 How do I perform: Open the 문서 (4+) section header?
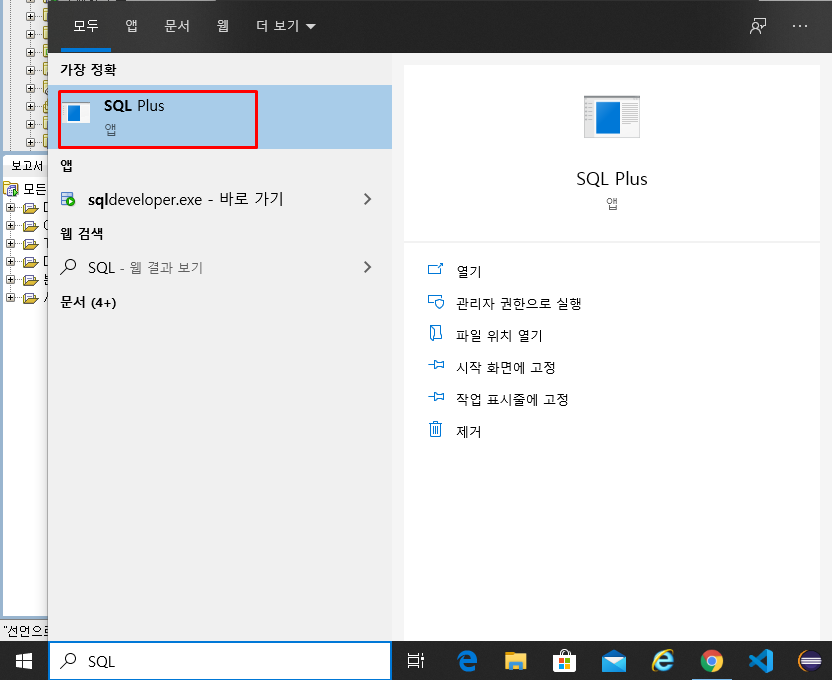pos(88,303)
